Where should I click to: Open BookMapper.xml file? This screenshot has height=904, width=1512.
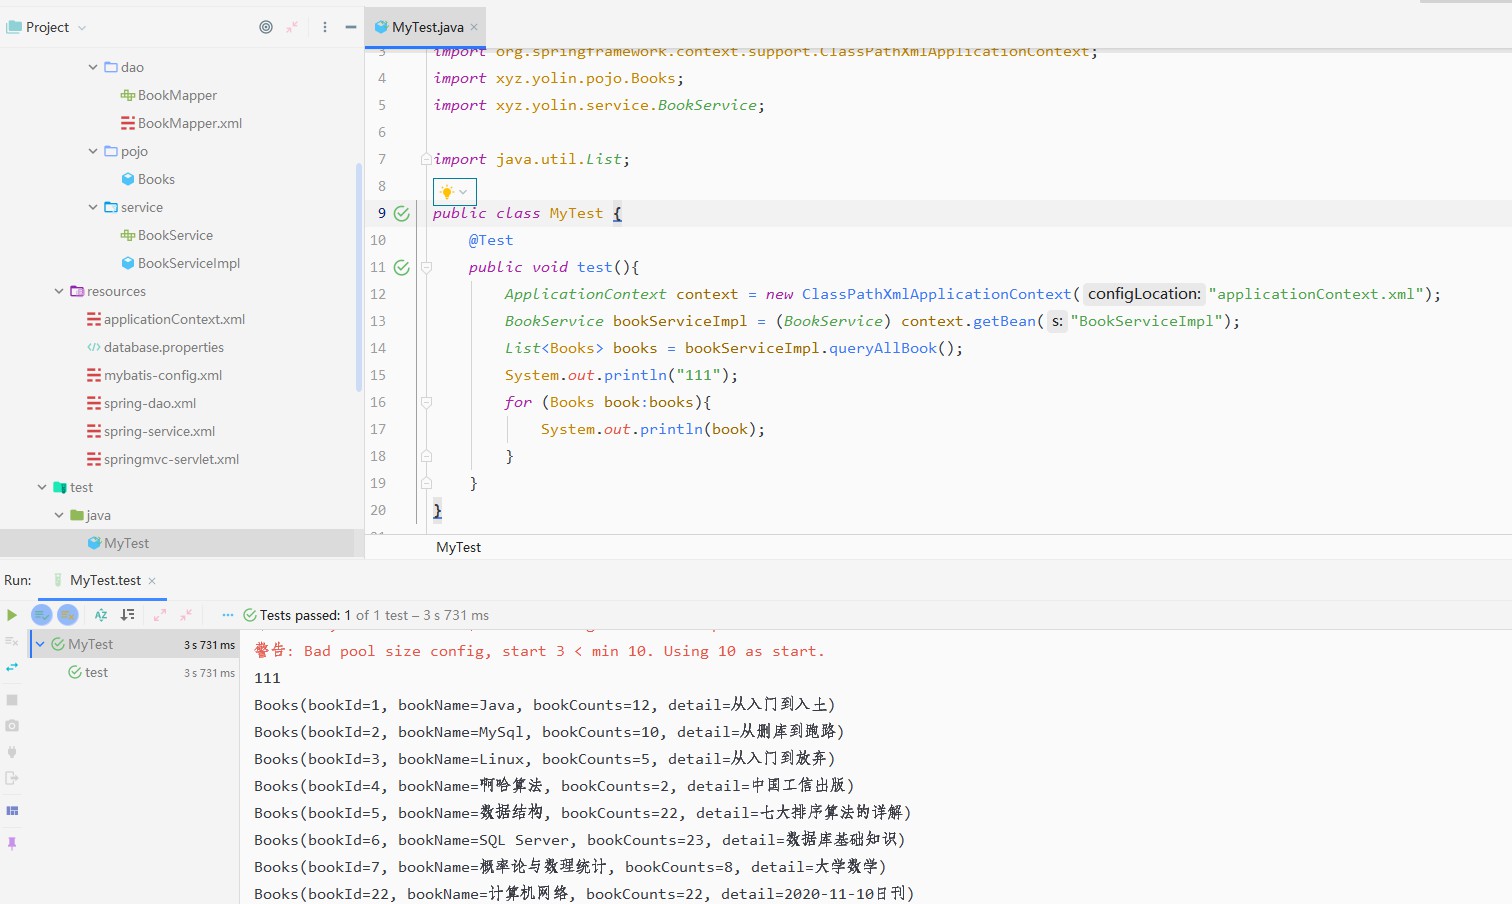[189, 123]
